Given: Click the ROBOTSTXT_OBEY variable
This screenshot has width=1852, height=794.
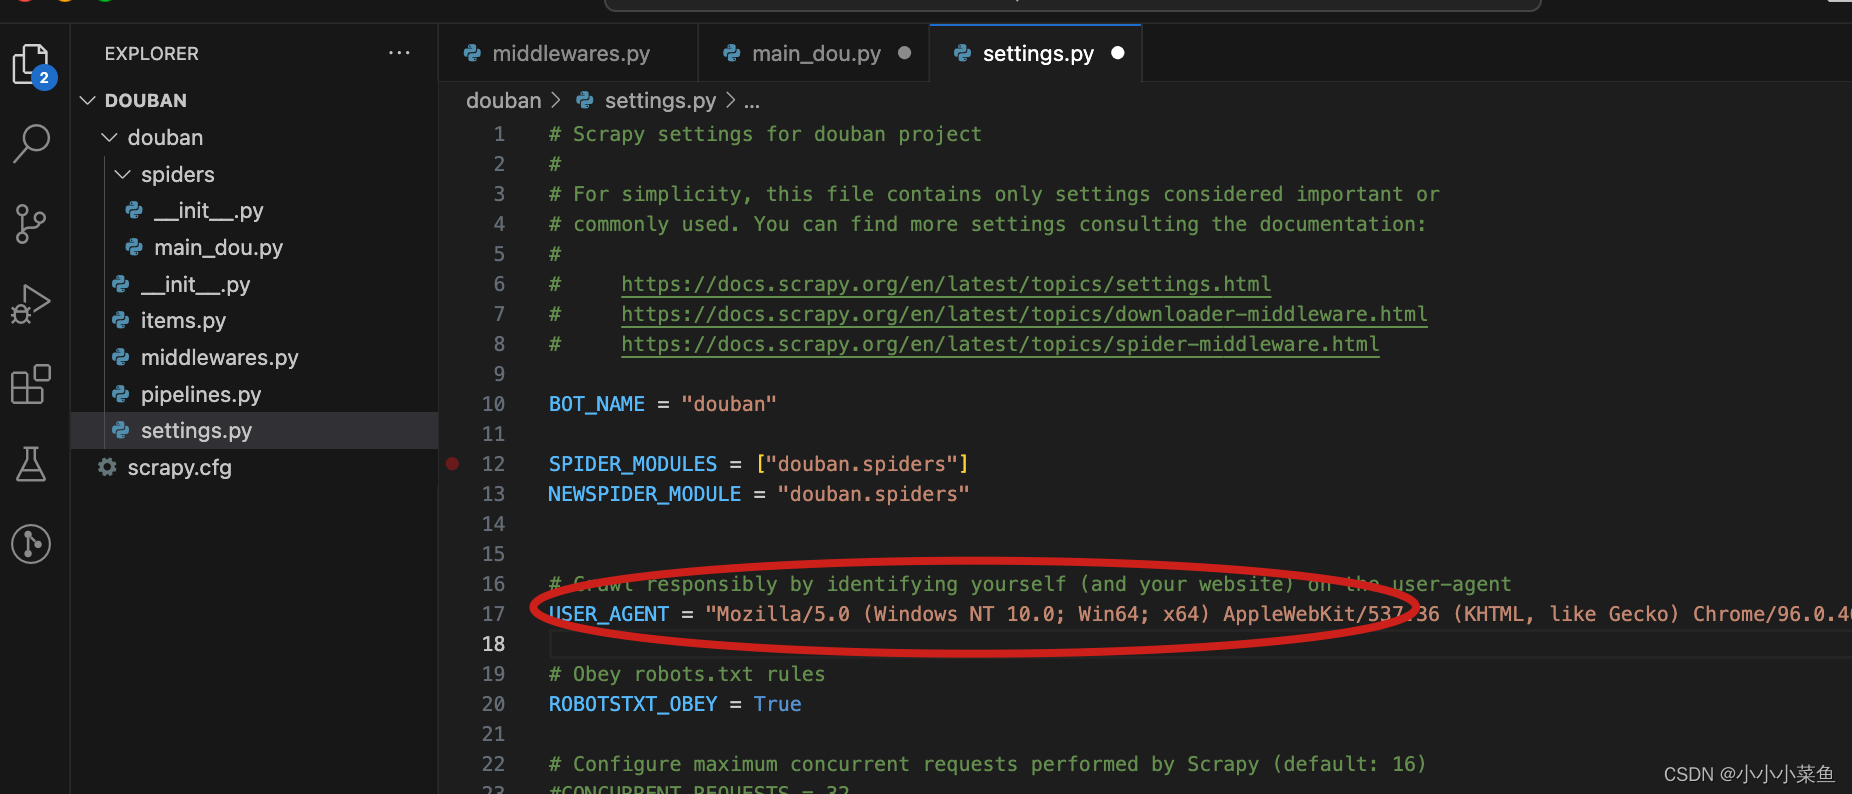Looking at the screenshot, I should pyautogui.click(x=633, y=704).
